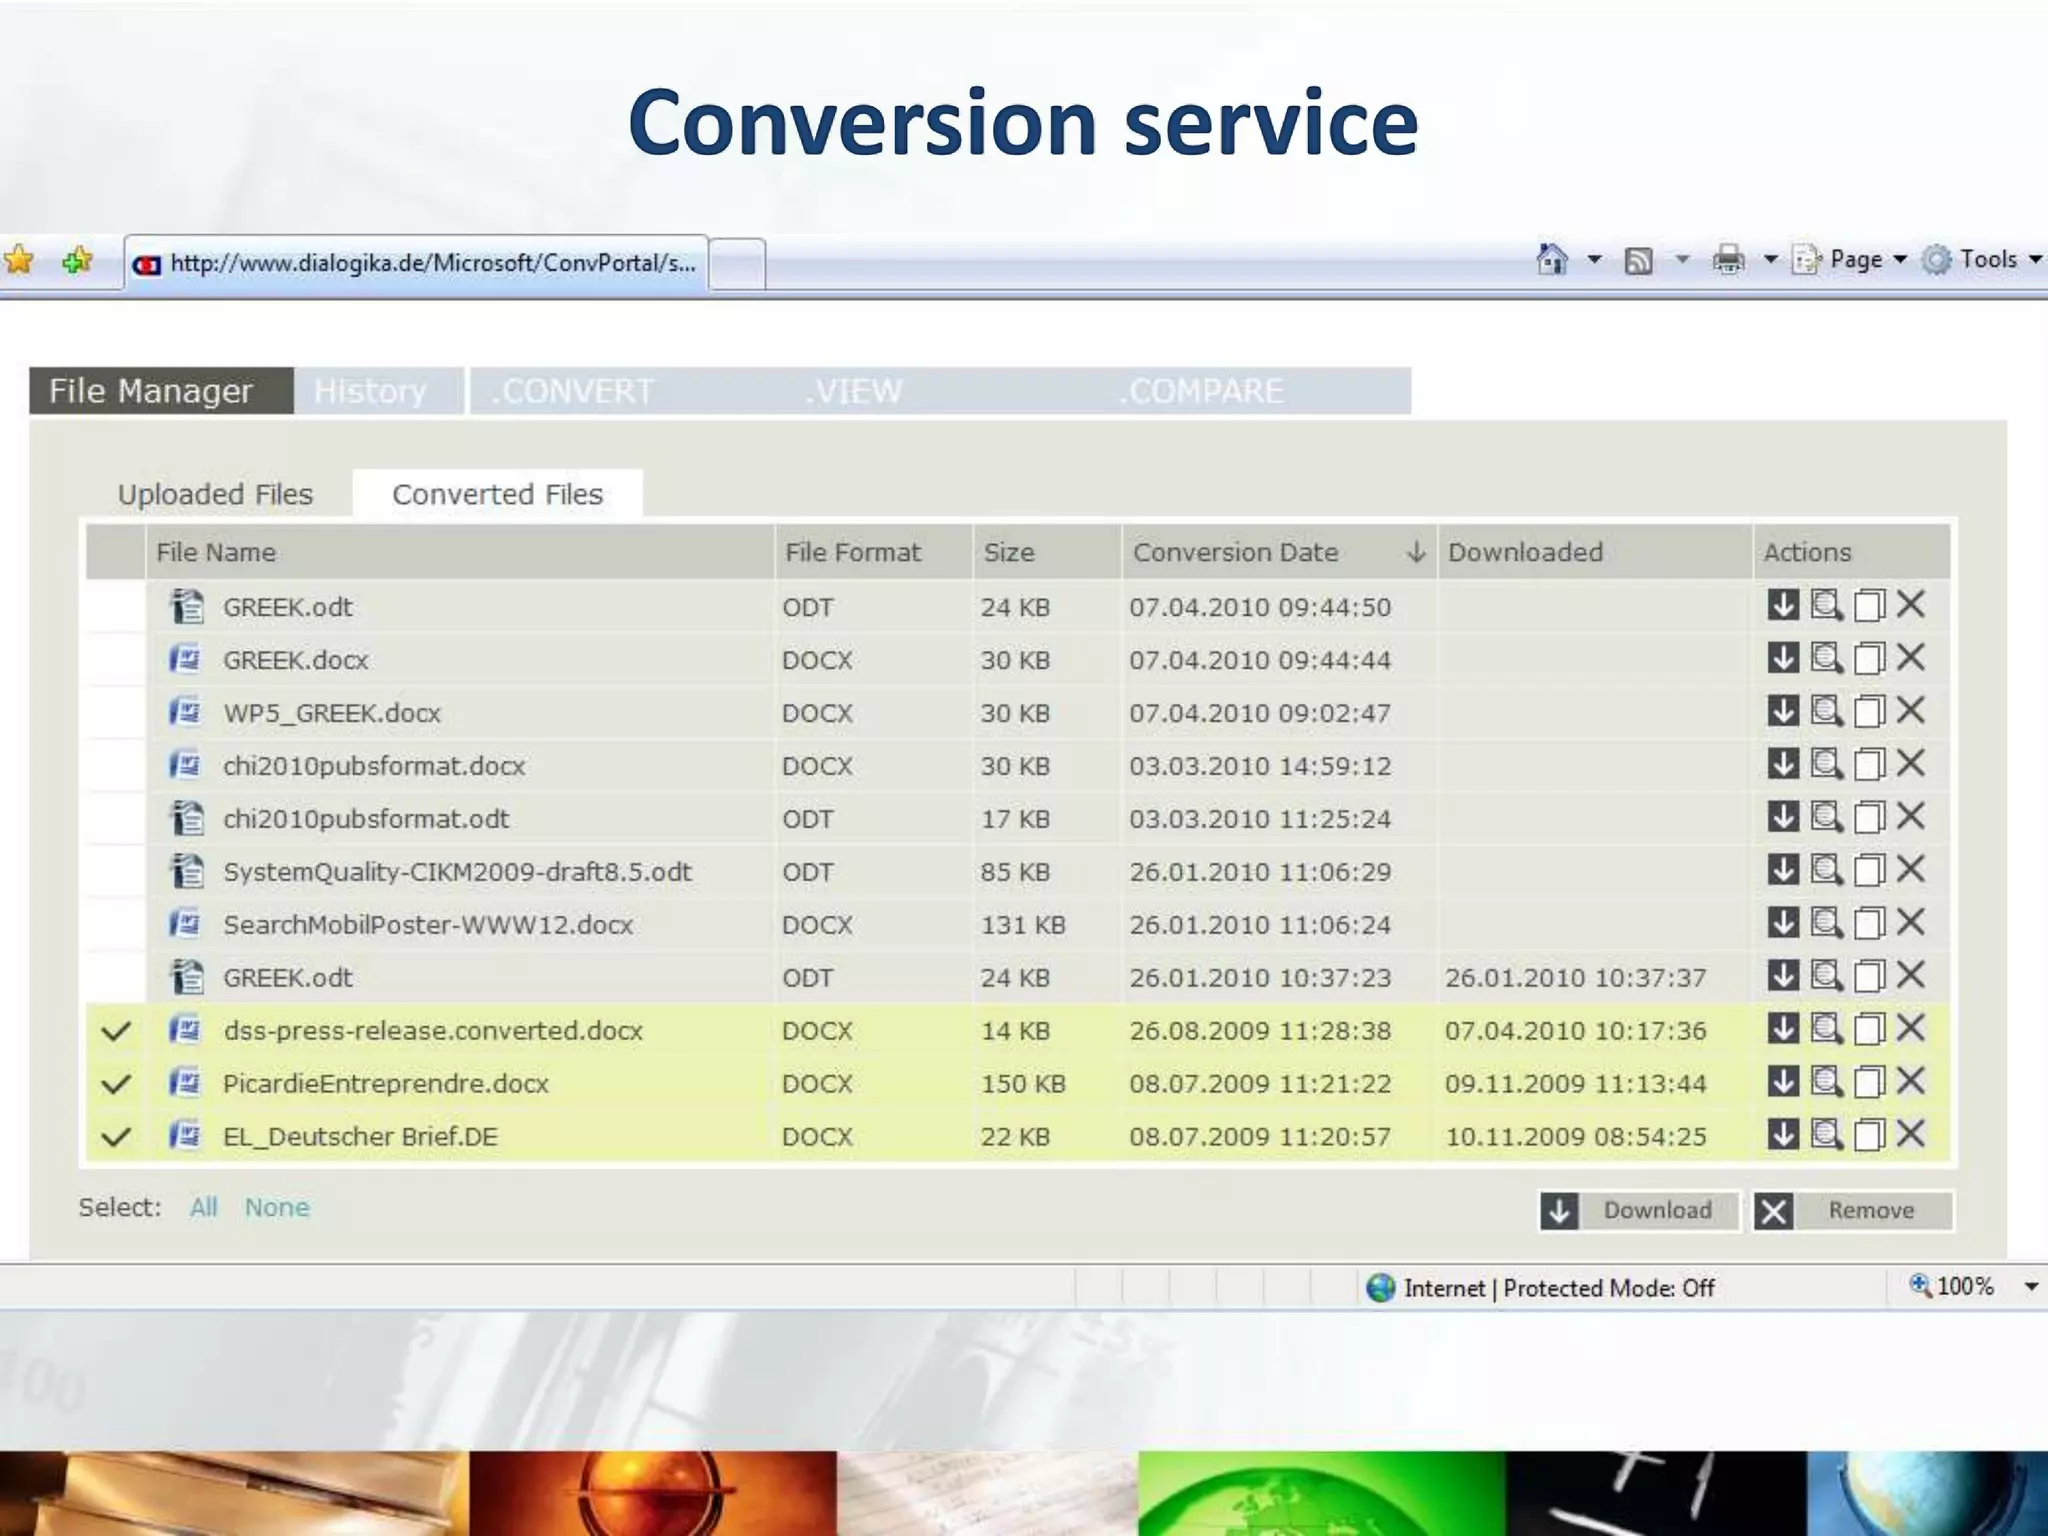This screenshot has width=2048, height=1536.
Task: Click the browser Favorites star icon
Action: point(18,260)
